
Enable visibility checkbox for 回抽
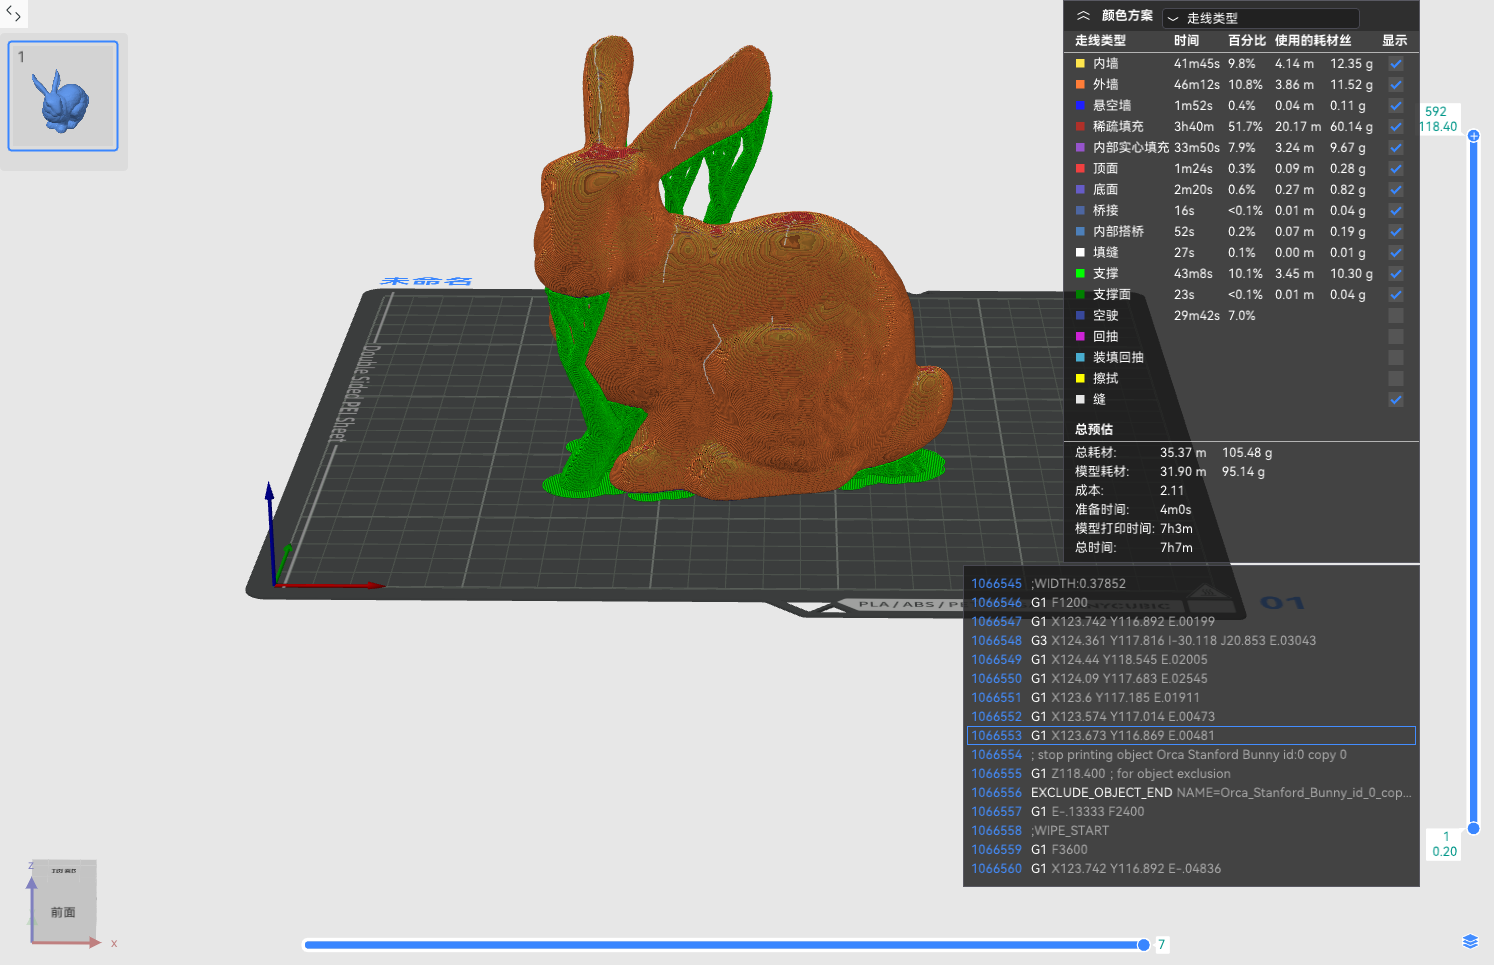[x=1396, y=336]
